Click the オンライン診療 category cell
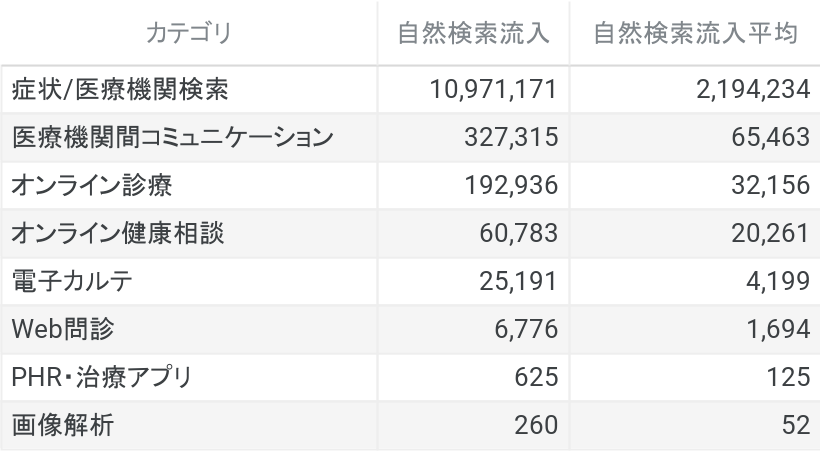This screenshot has height=466, width=820. (x=97, y=186)
